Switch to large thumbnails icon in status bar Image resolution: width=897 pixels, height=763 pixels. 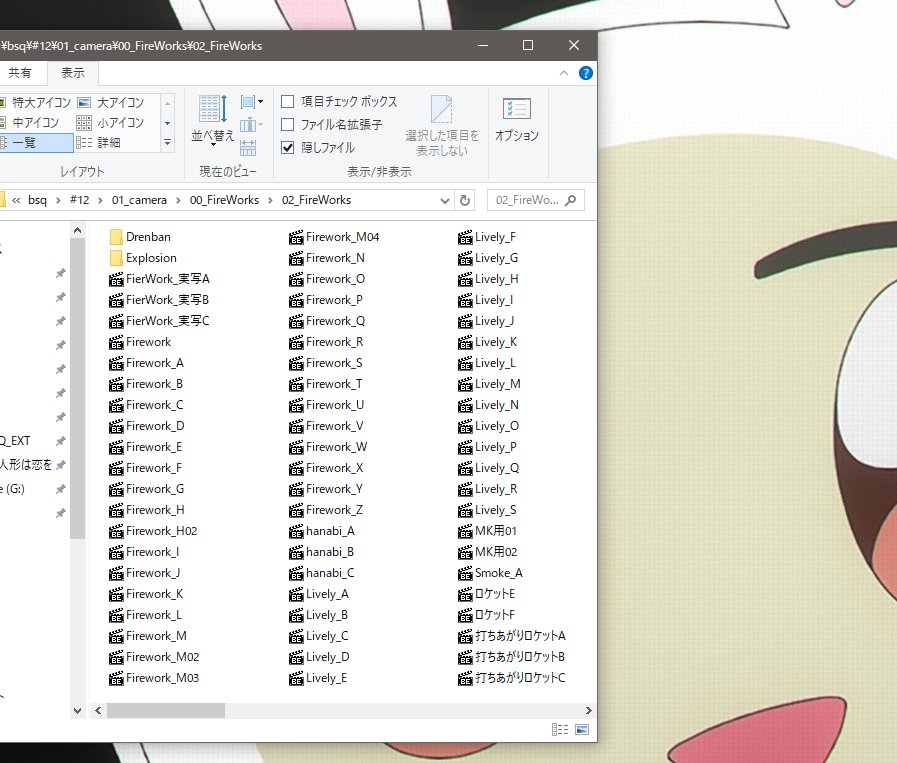[582, 729]
